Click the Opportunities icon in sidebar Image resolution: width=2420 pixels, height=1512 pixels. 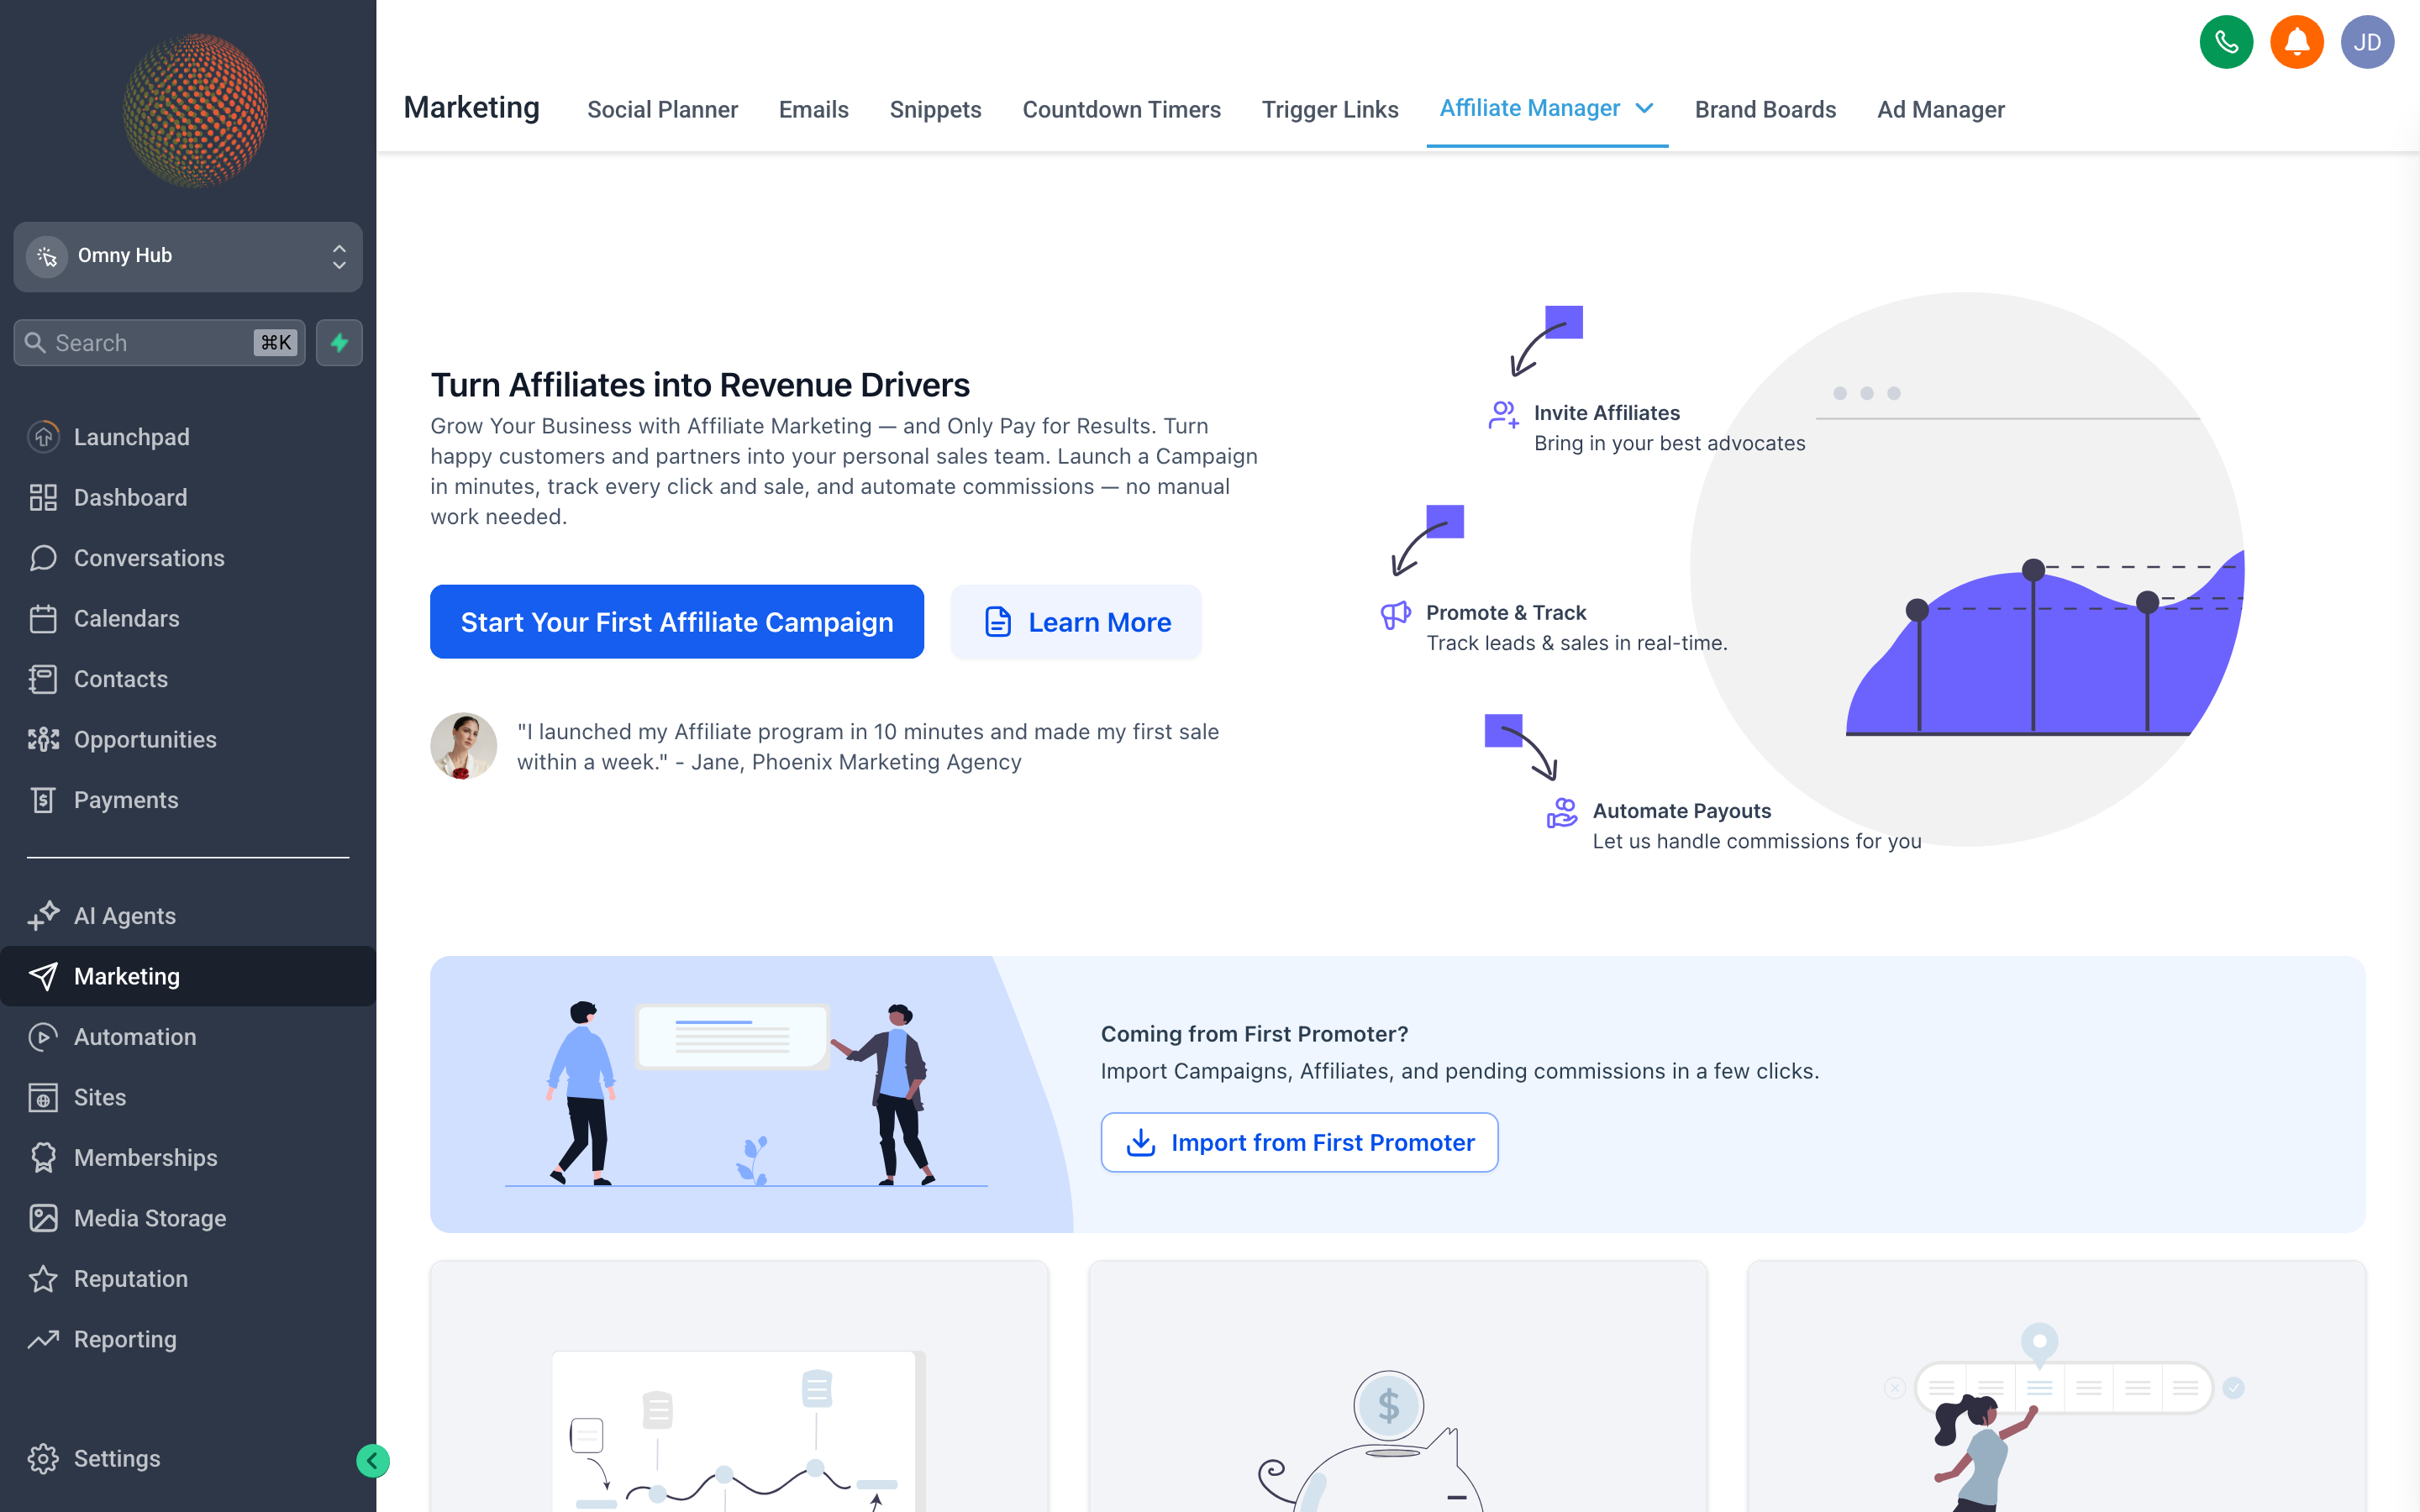pyautogui.click(x=43, y=739)
